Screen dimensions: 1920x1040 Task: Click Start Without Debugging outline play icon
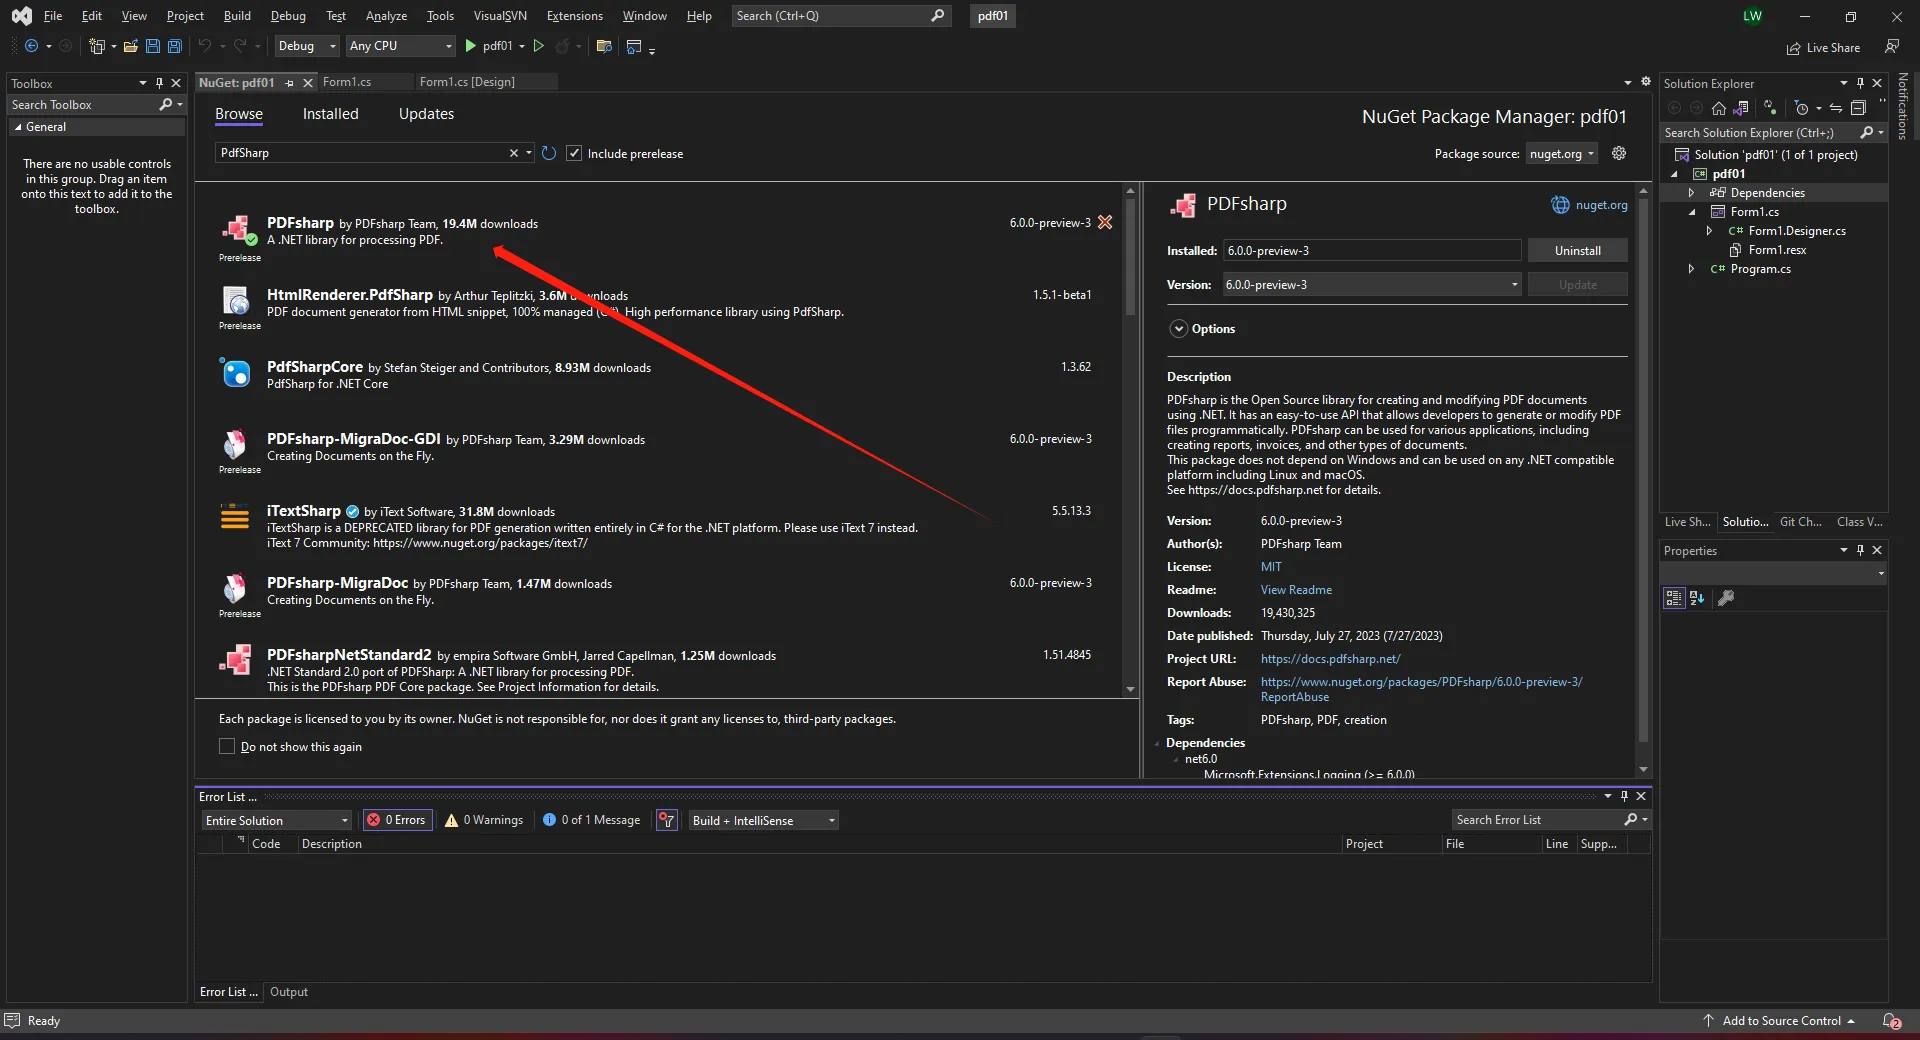click(x=539, y=46)
